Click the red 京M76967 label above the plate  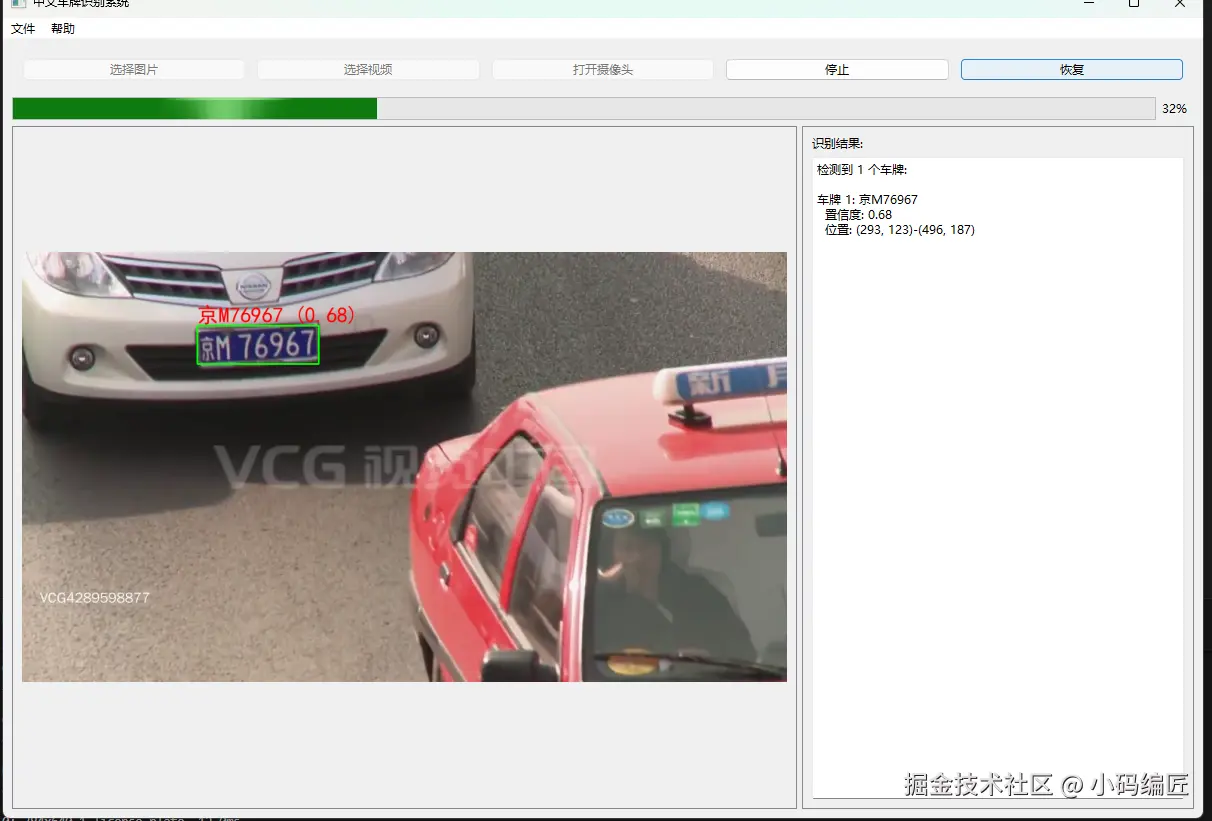(x=276, y=314)
